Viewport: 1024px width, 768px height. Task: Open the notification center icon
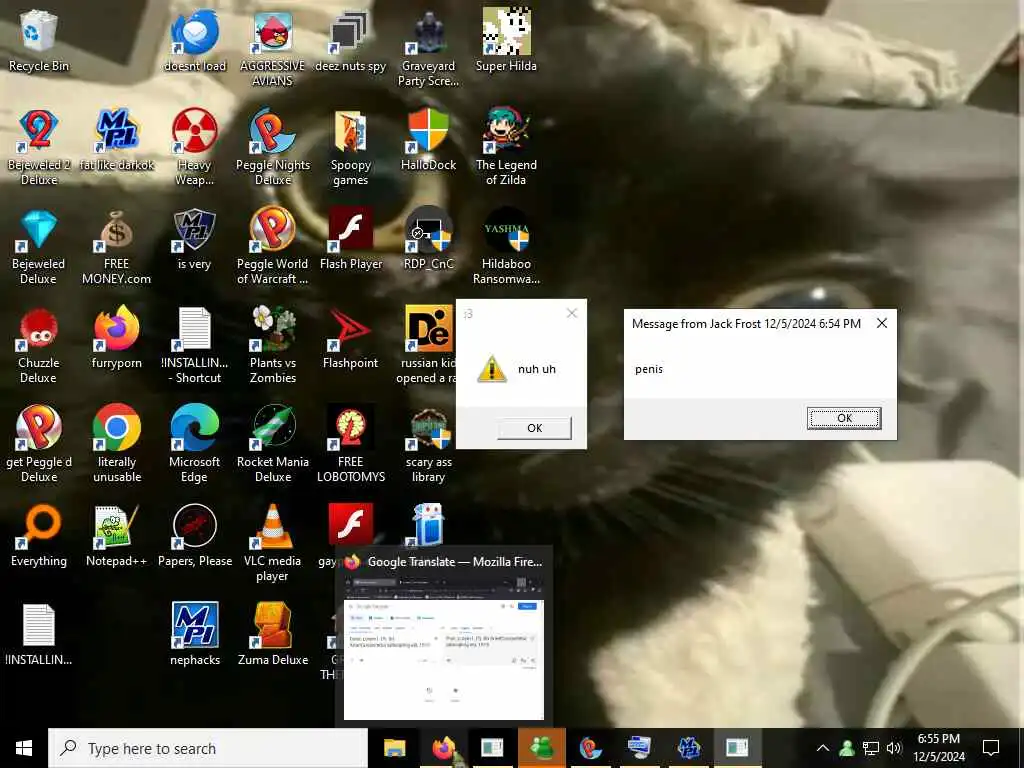point(991,748)
